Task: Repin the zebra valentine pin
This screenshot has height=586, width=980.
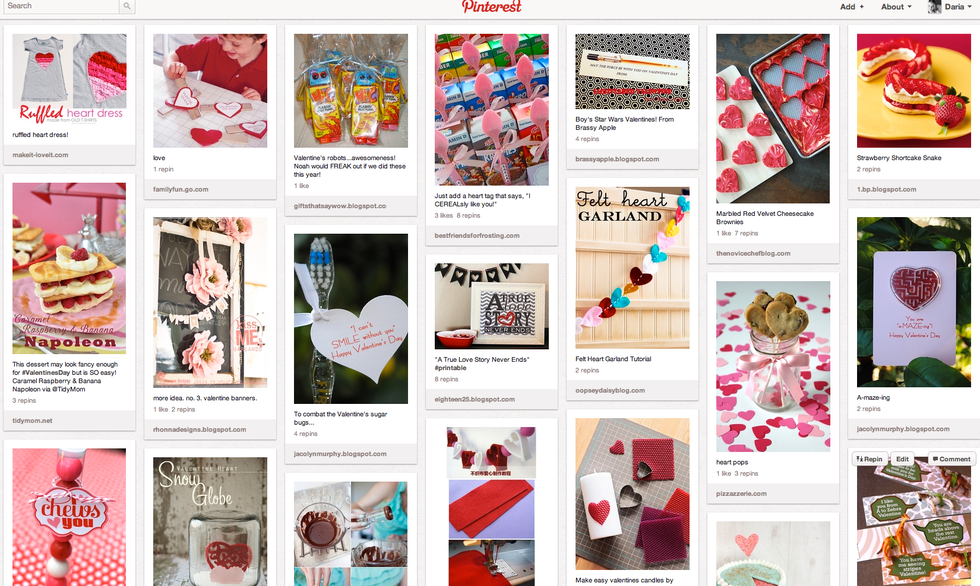Action: (869, 459)
